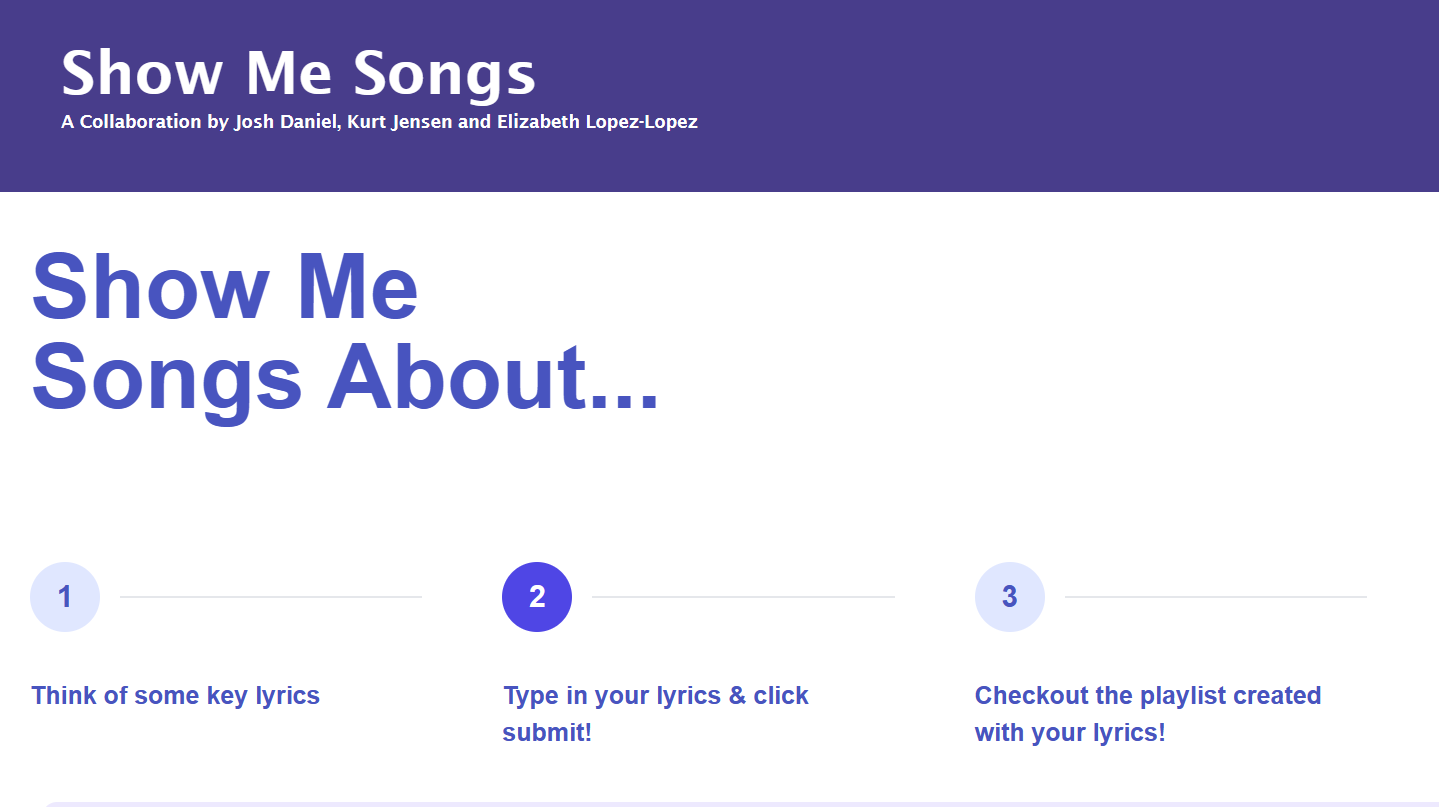This screenshot has width=1439, height=807.
Task: Click the highlighted step 2 circle
Action: pos(537,597)
